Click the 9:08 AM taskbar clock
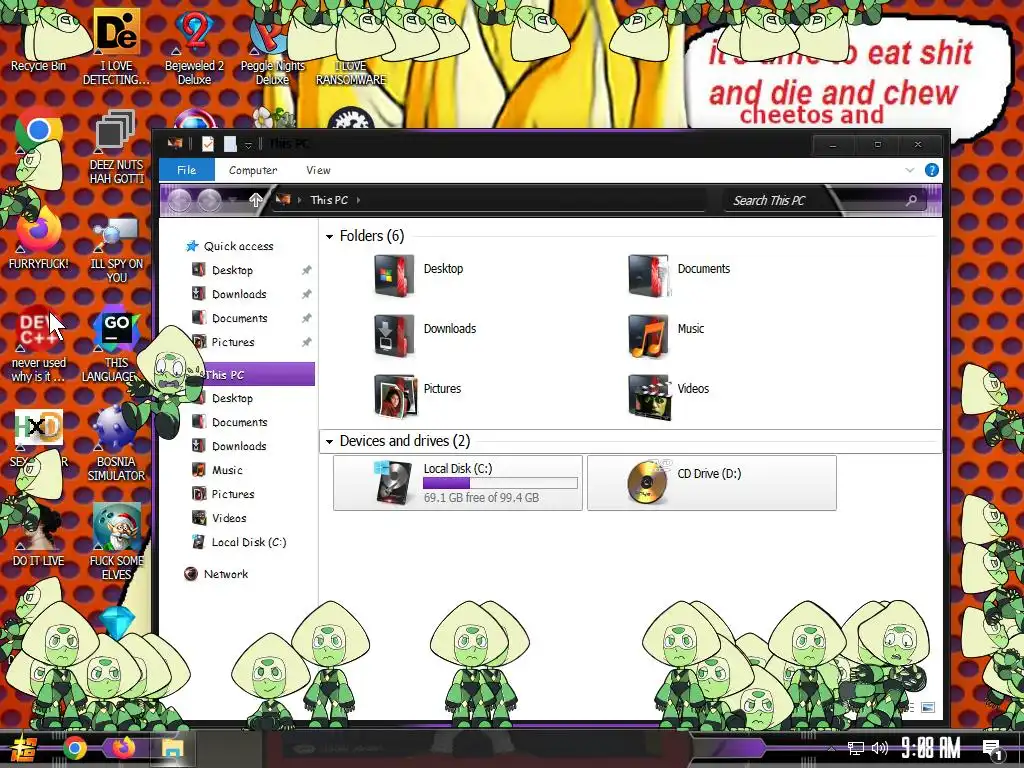The width and height of the screenshot is (1024, 768). [x=931, y=748]
